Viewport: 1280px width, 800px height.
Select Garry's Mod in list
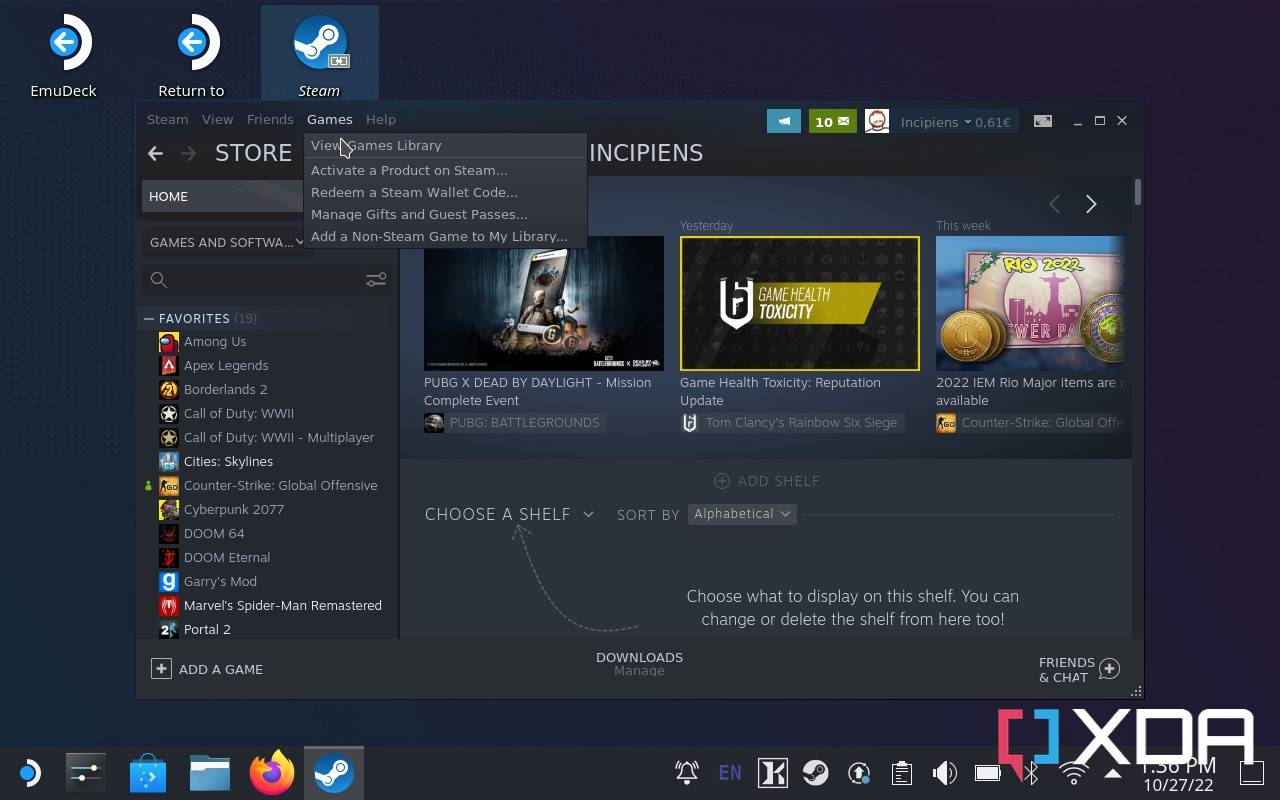(220, 581)
